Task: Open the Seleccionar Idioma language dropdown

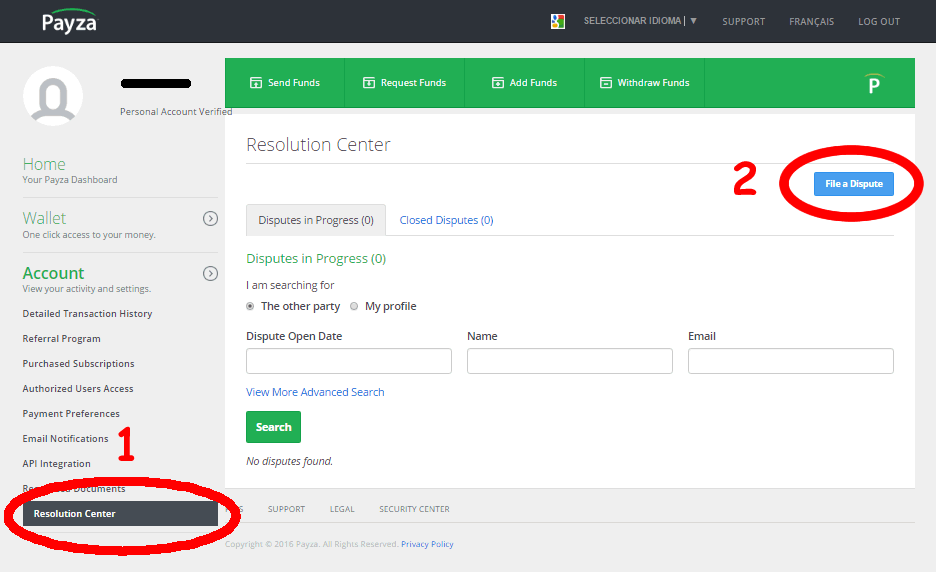Action: [x=640, y=21]
